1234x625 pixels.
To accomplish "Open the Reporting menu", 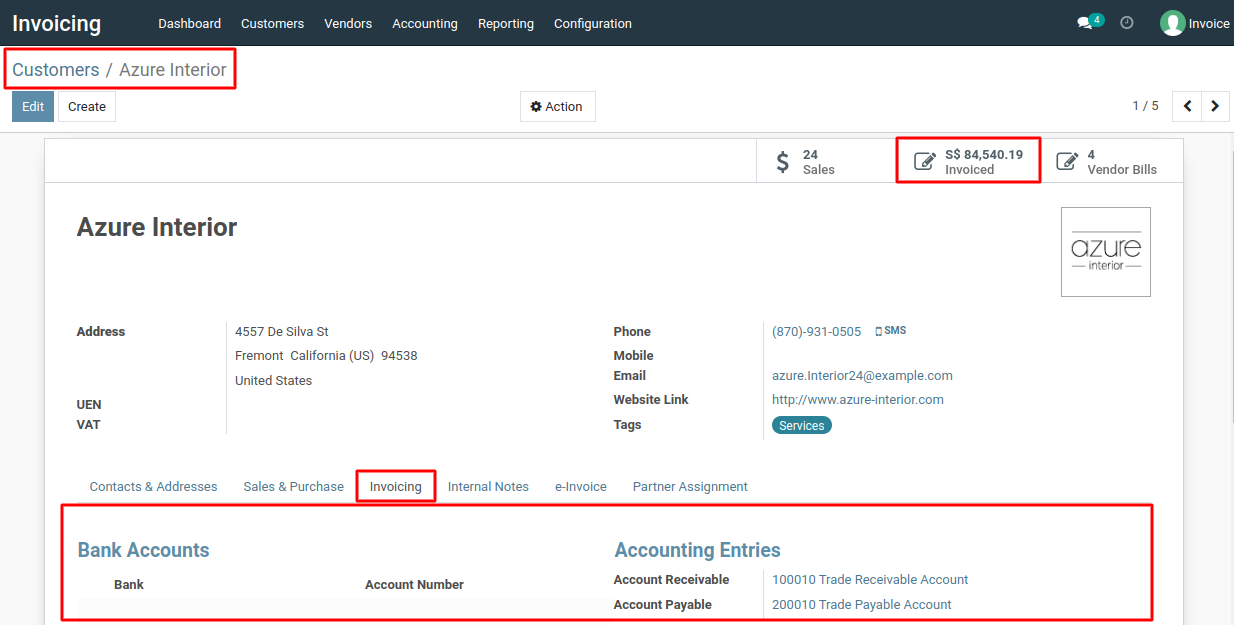I will [506, 23].
